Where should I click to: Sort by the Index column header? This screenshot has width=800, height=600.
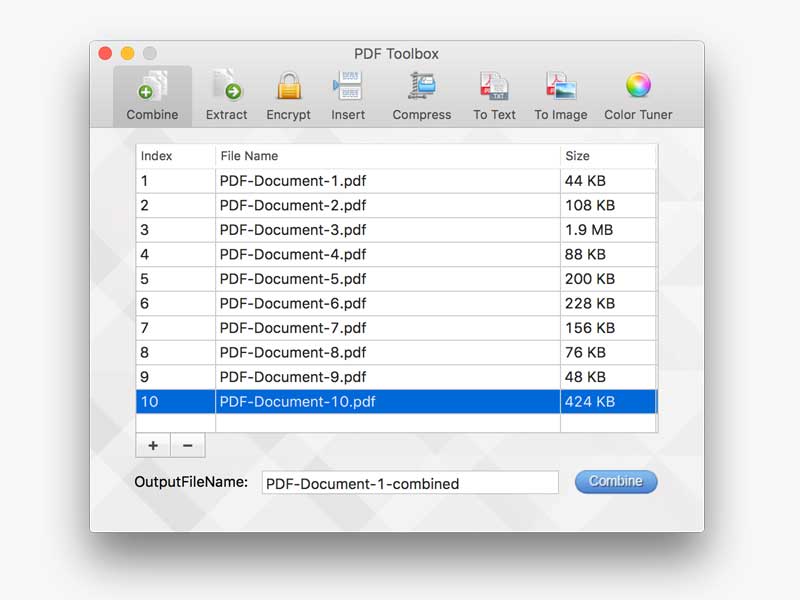point(175,156)
